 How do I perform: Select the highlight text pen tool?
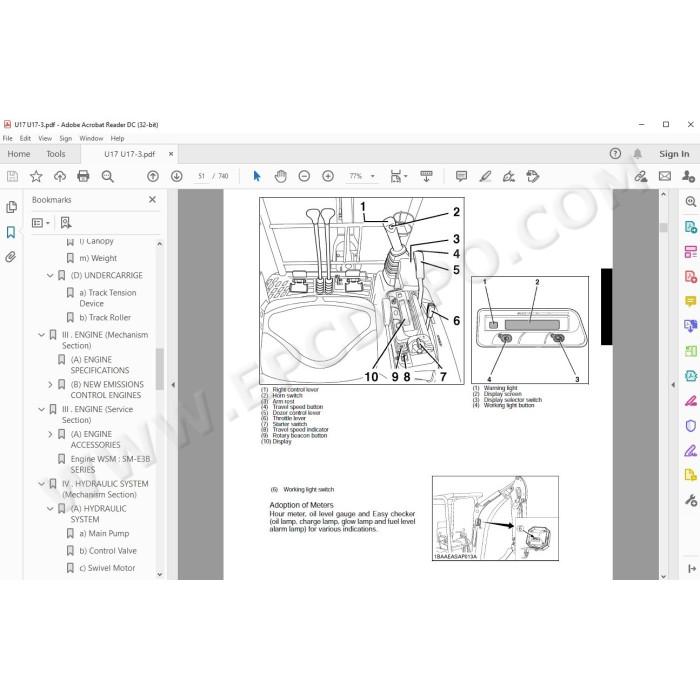(485, 176)
